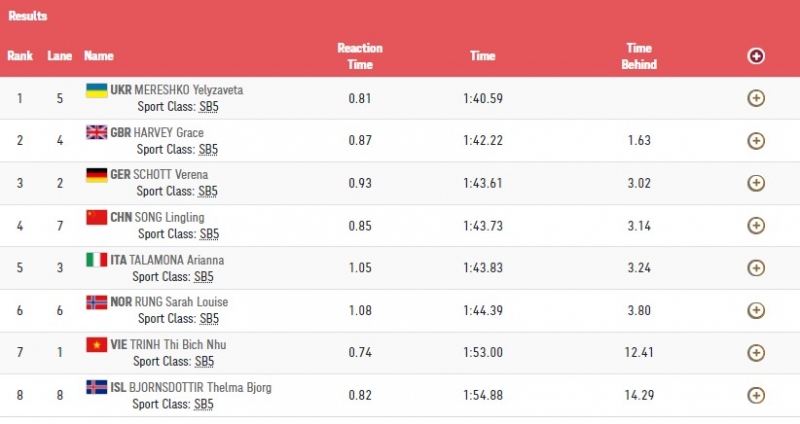Click the Norway flag icon
The width and height of the screenshot is (800, 424).
96,302
